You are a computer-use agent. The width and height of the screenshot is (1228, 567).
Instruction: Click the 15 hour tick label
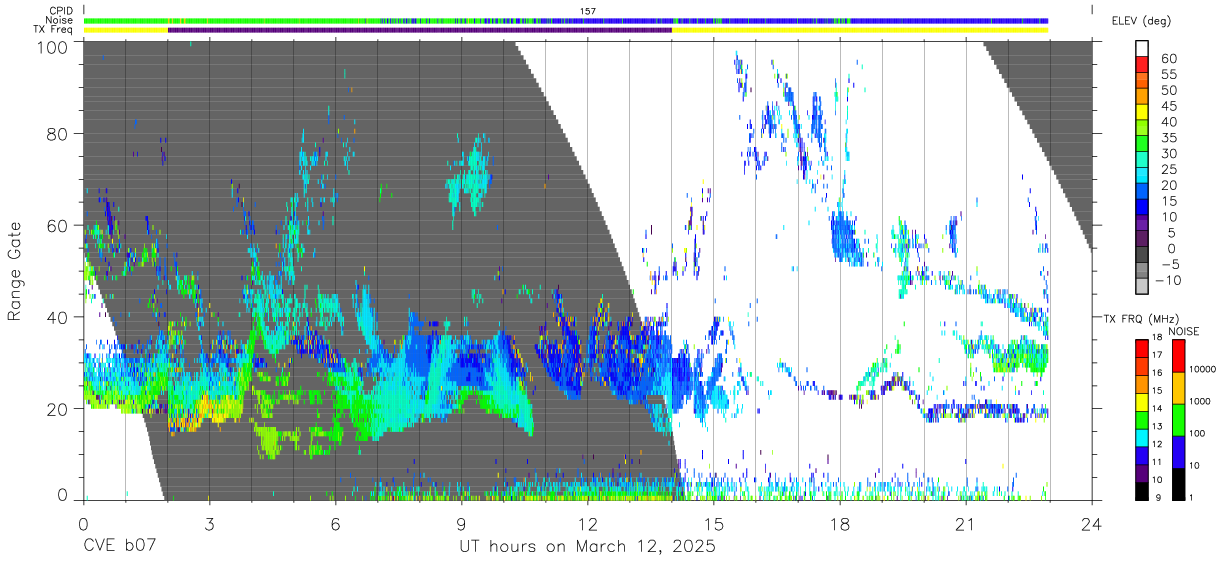pyautogui.click(x=714, y=525)
